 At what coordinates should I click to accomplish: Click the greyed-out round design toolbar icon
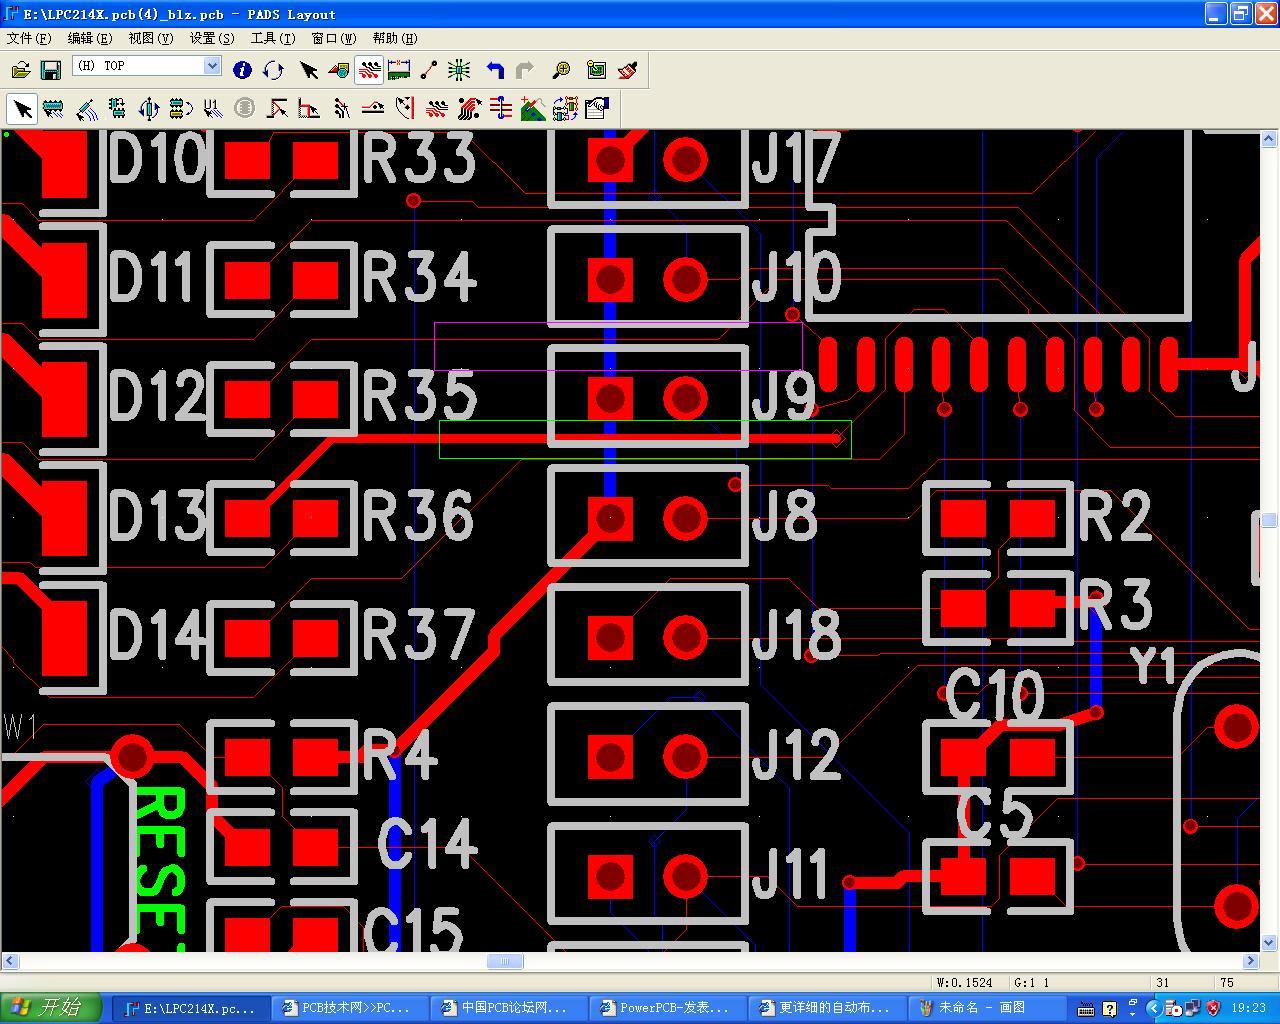(244, 108)
